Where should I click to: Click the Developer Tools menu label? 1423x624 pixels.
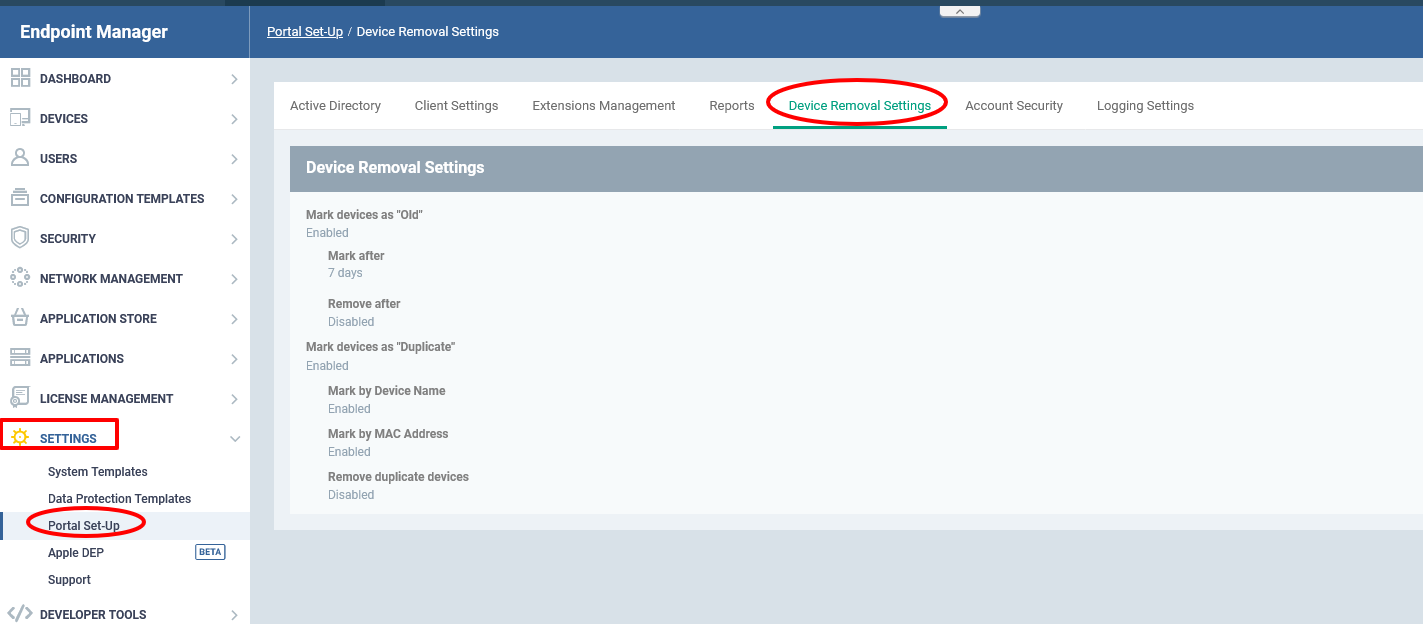(93, 615)
